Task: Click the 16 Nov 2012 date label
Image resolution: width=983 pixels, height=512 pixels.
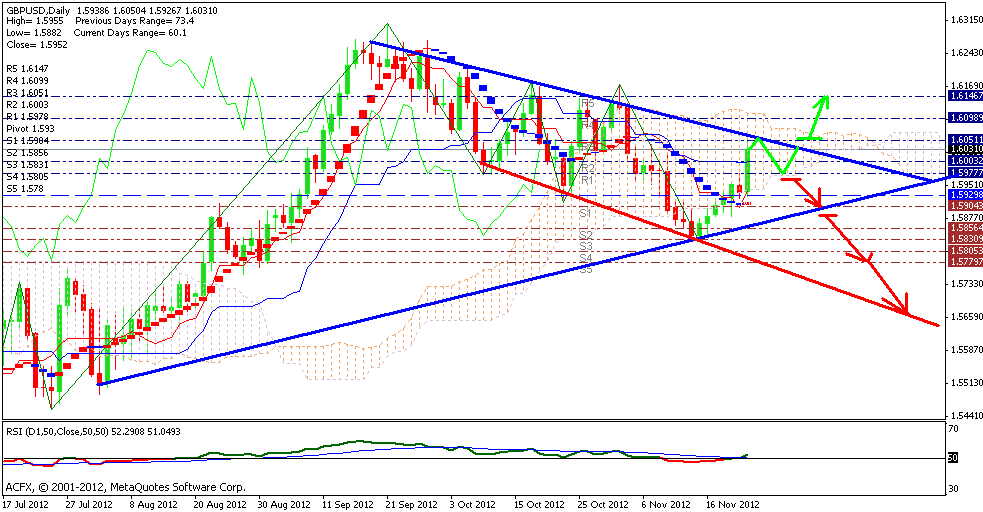Action: click(734, 505)
